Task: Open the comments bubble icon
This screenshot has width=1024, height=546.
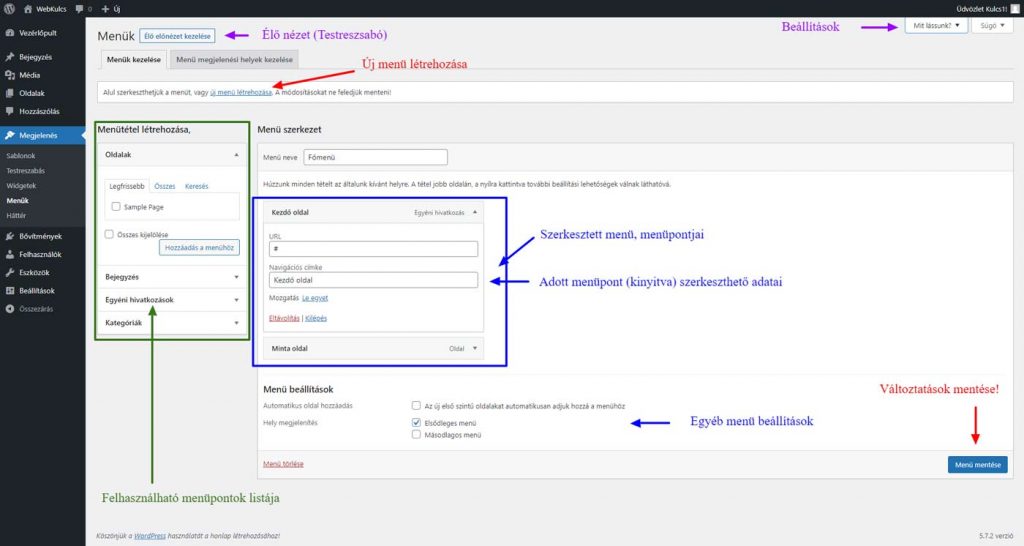Action: click(80, 9)
